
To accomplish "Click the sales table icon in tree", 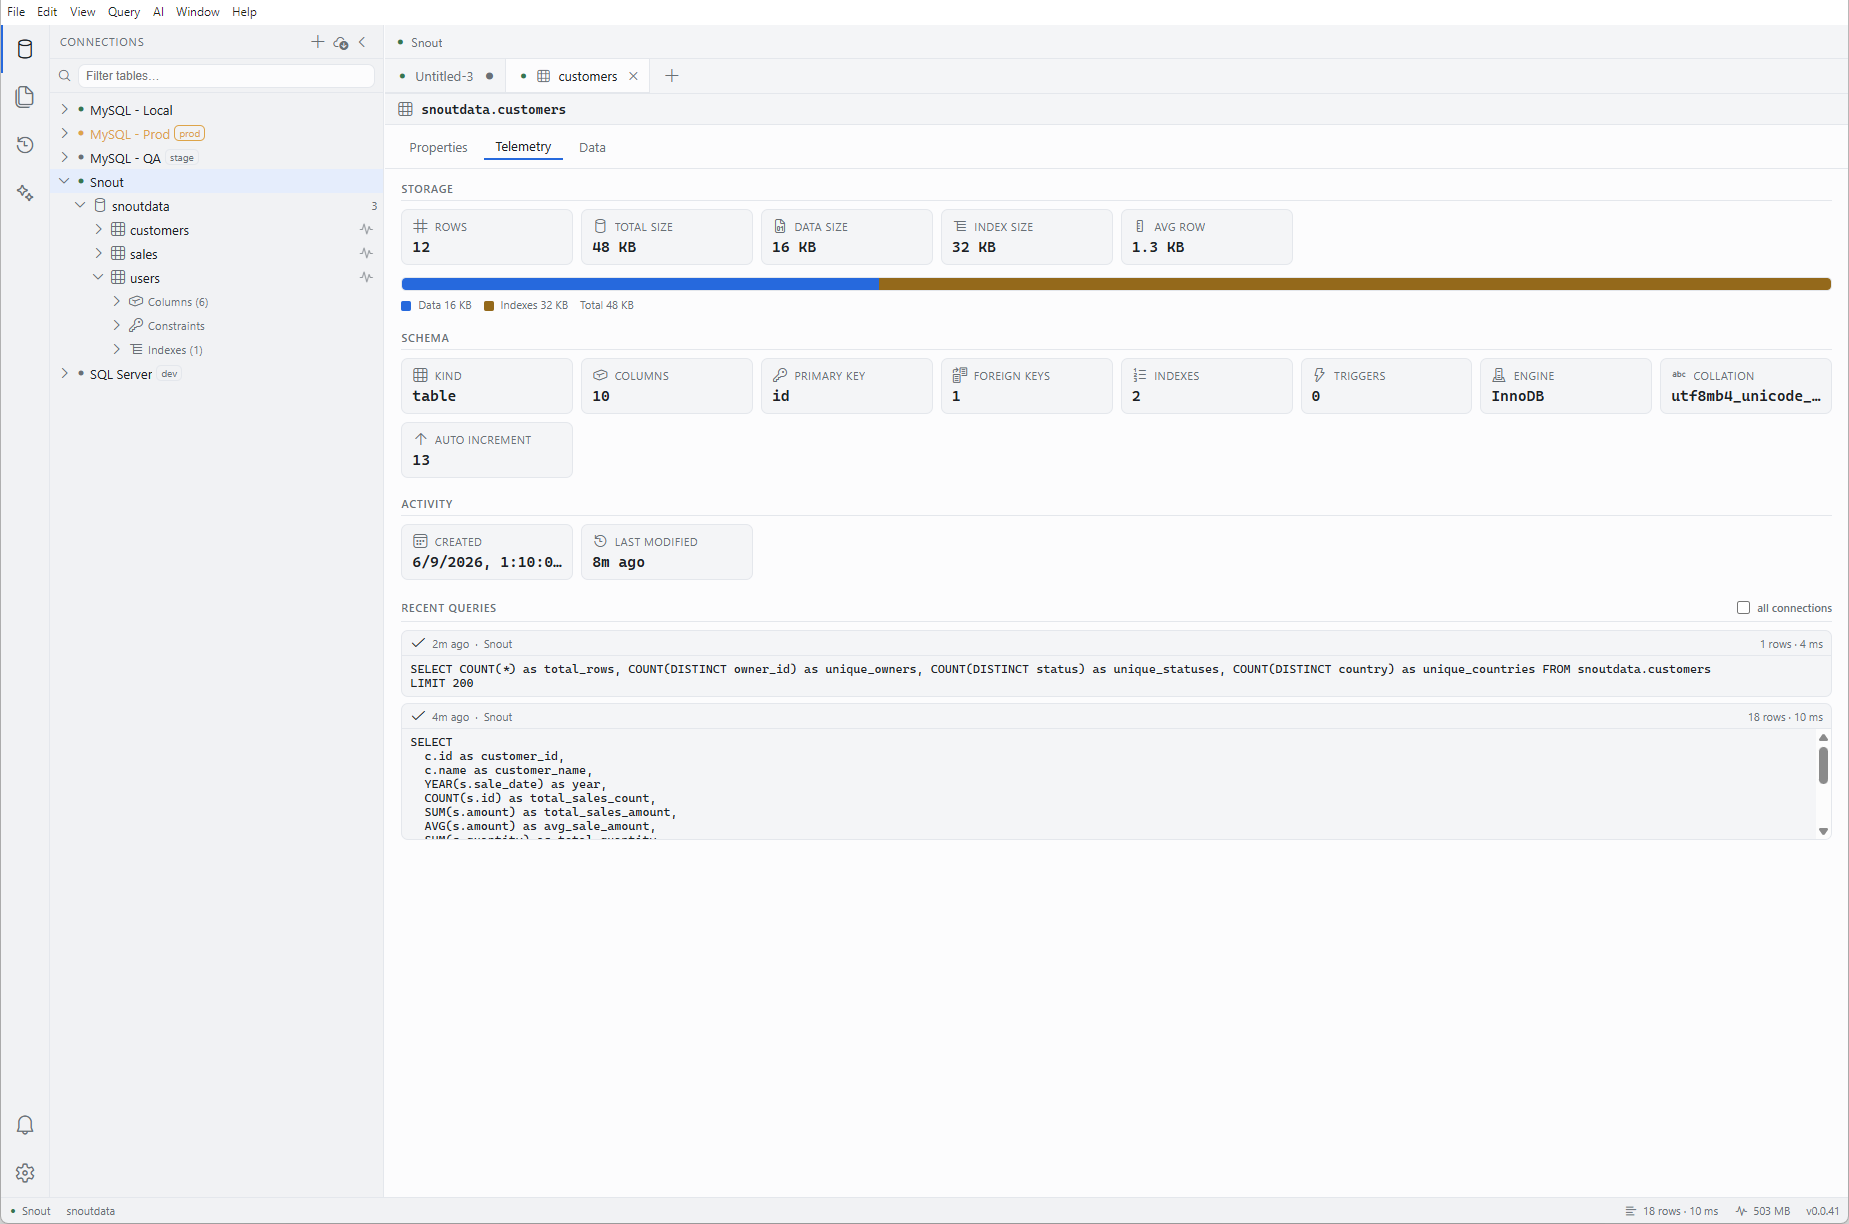I will coord(118,254).
